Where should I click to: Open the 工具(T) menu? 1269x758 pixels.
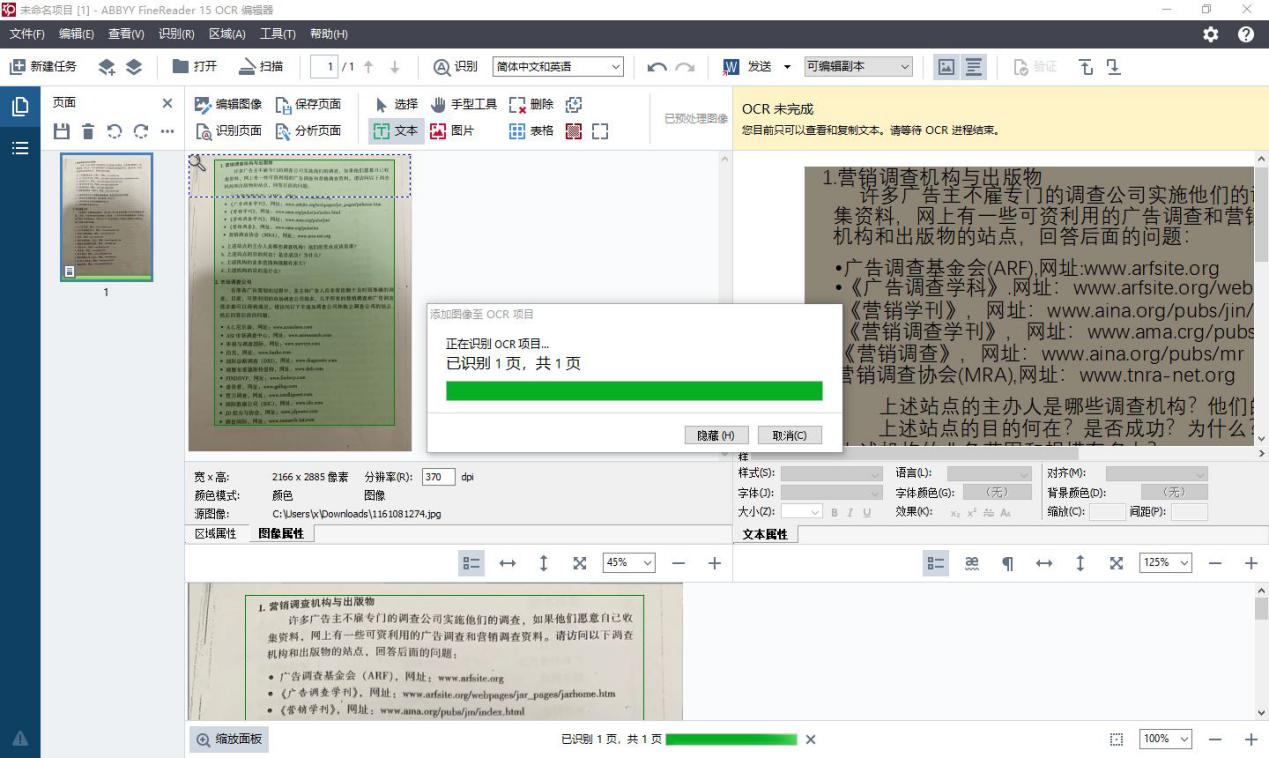(278, 34)
